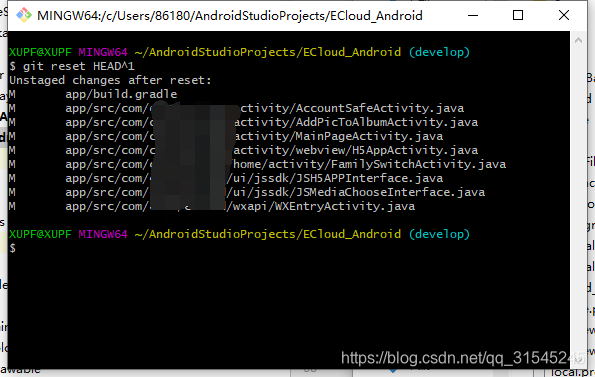The height and width of the screenshot is (377, 595).
Task: Click the FamilySwitchActivity.java line
Action: (258, 164)
